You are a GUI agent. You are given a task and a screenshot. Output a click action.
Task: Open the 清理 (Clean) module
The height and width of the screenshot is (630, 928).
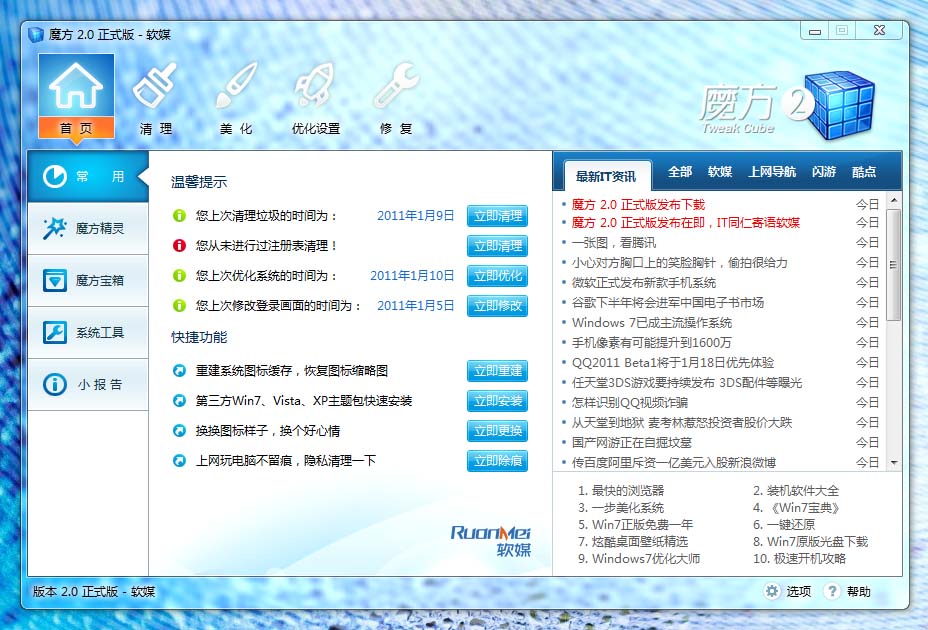[155, 95]
